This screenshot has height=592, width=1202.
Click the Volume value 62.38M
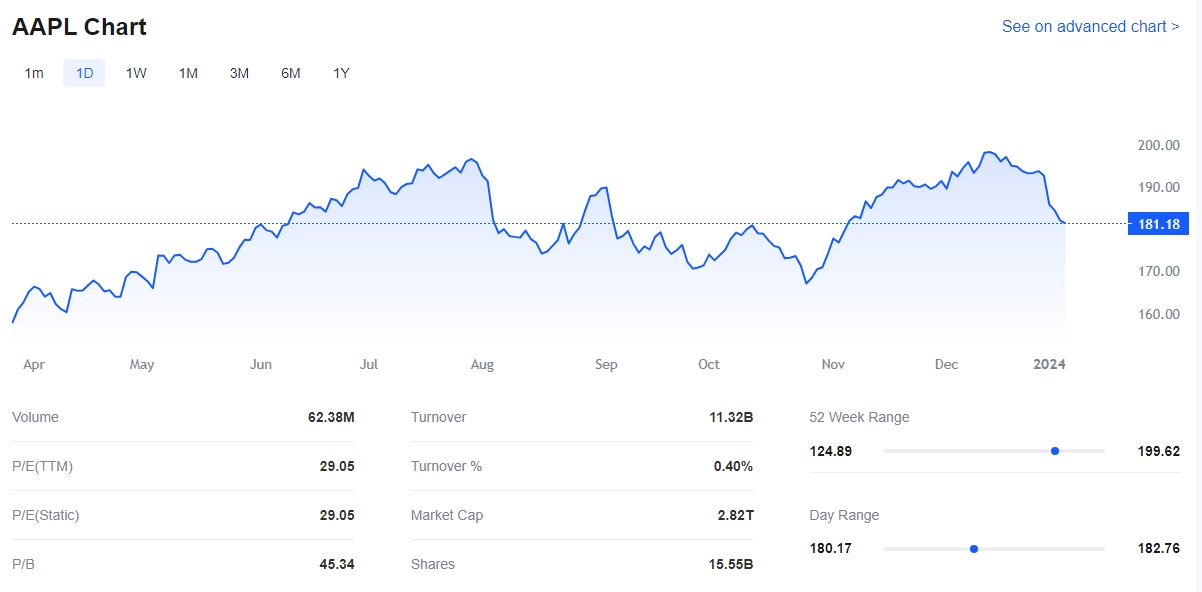pyautogui.click(x=331, y=417)
